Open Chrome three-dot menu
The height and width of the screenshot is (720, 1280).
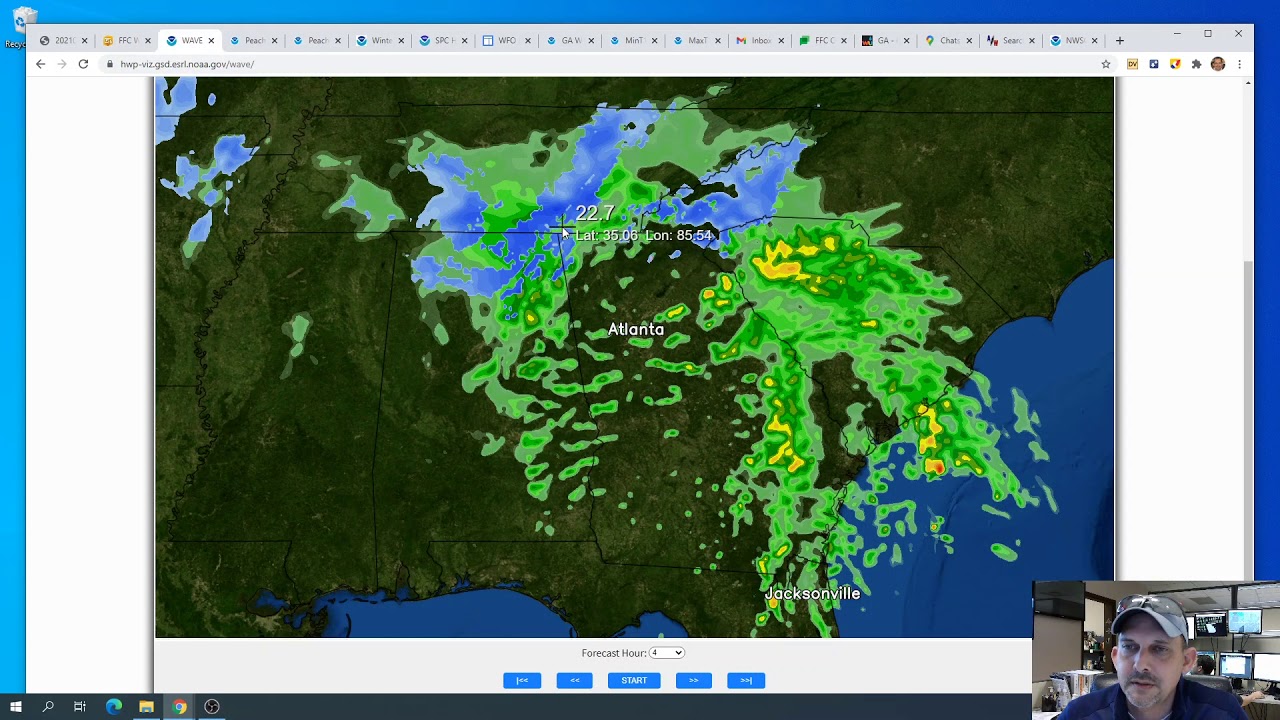click(1239, 64)
